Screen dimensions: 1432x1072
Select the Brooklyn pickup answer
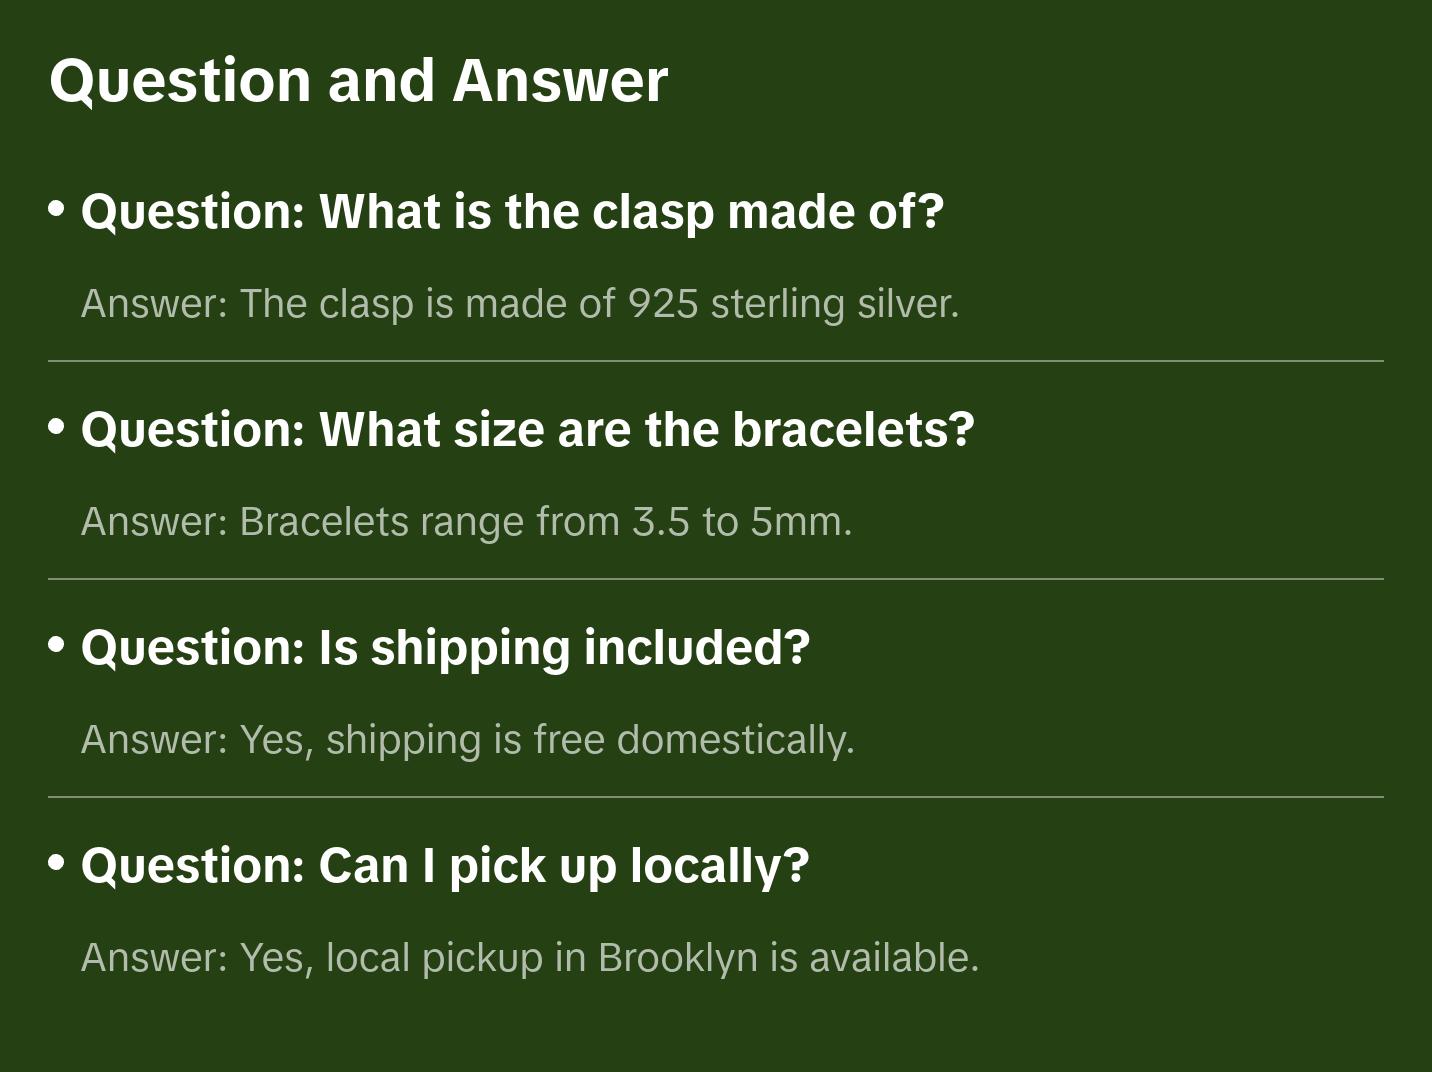(530, 957)
